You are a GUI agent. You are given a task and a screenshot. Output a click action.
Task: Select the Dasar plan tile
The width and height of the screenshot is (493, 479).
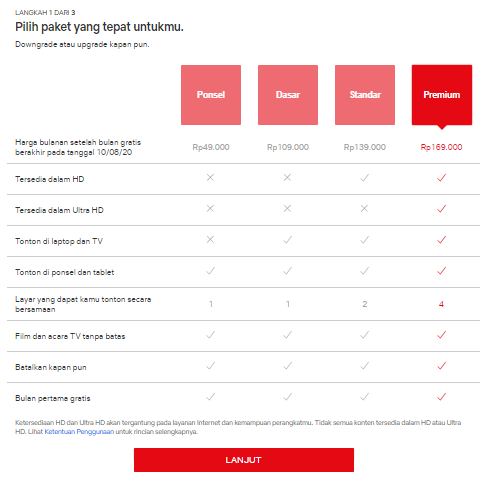click(288, 95)
